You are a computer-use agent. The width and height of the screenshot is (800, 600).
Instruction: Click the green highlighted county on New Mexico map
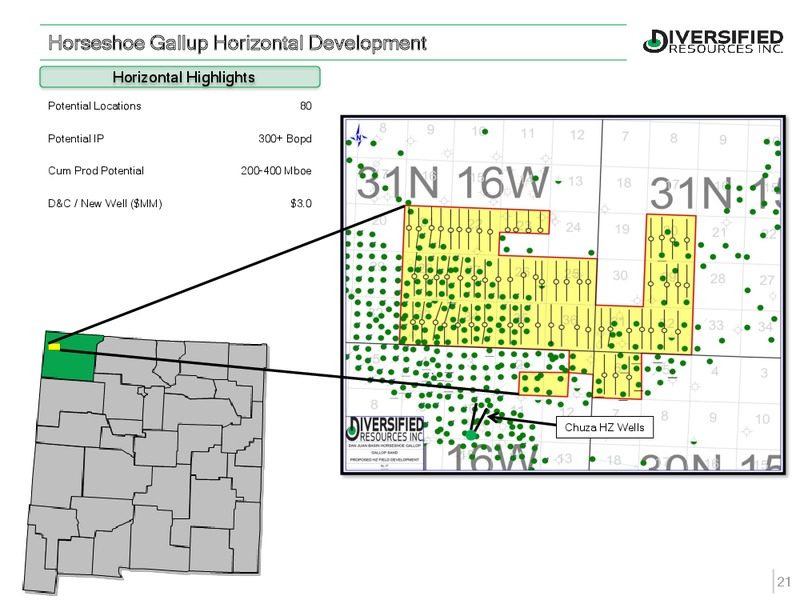[71, 357]
